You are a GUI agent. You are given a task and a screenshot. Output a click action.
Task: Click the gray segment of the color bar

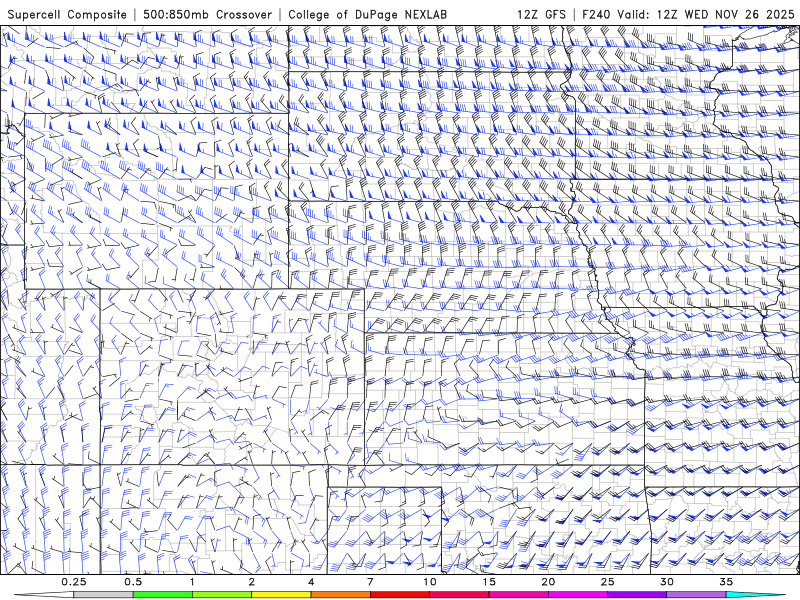(x=103, y=595)
